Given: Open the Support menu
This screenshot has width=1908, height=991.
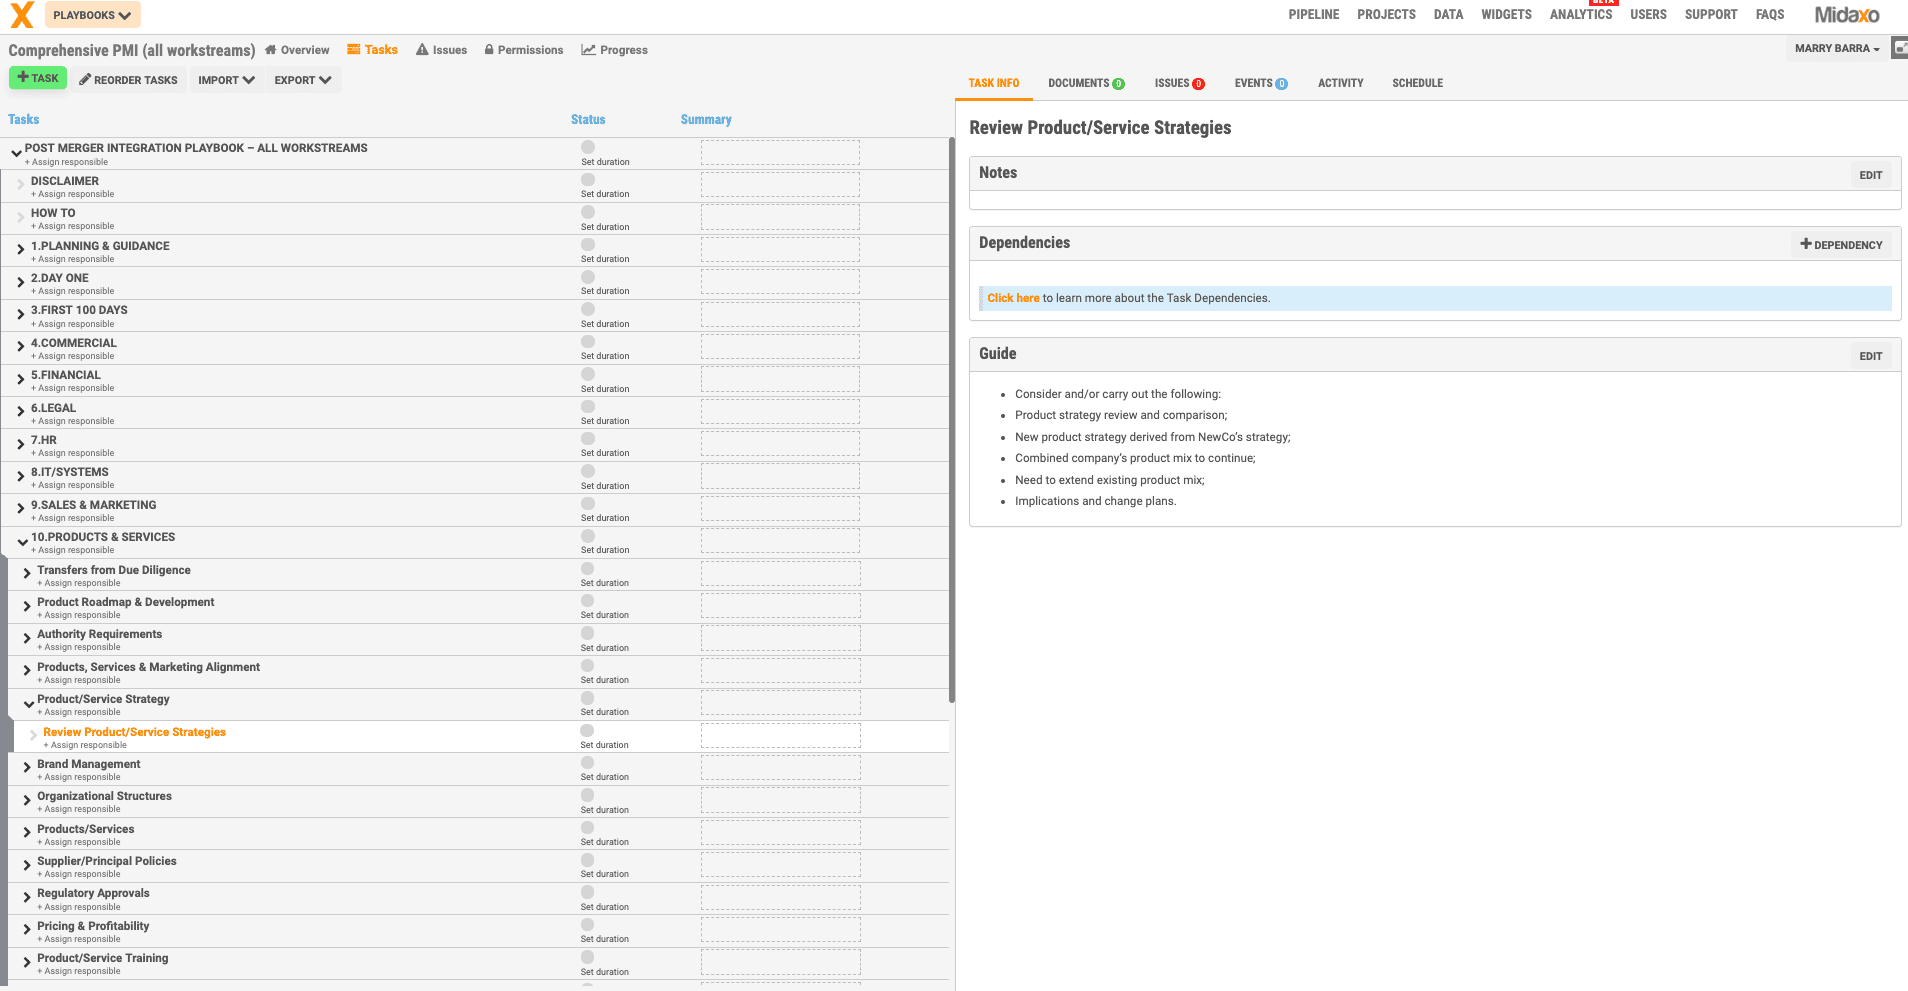Looking at the screenshot, I should [x=1710, y=15].
